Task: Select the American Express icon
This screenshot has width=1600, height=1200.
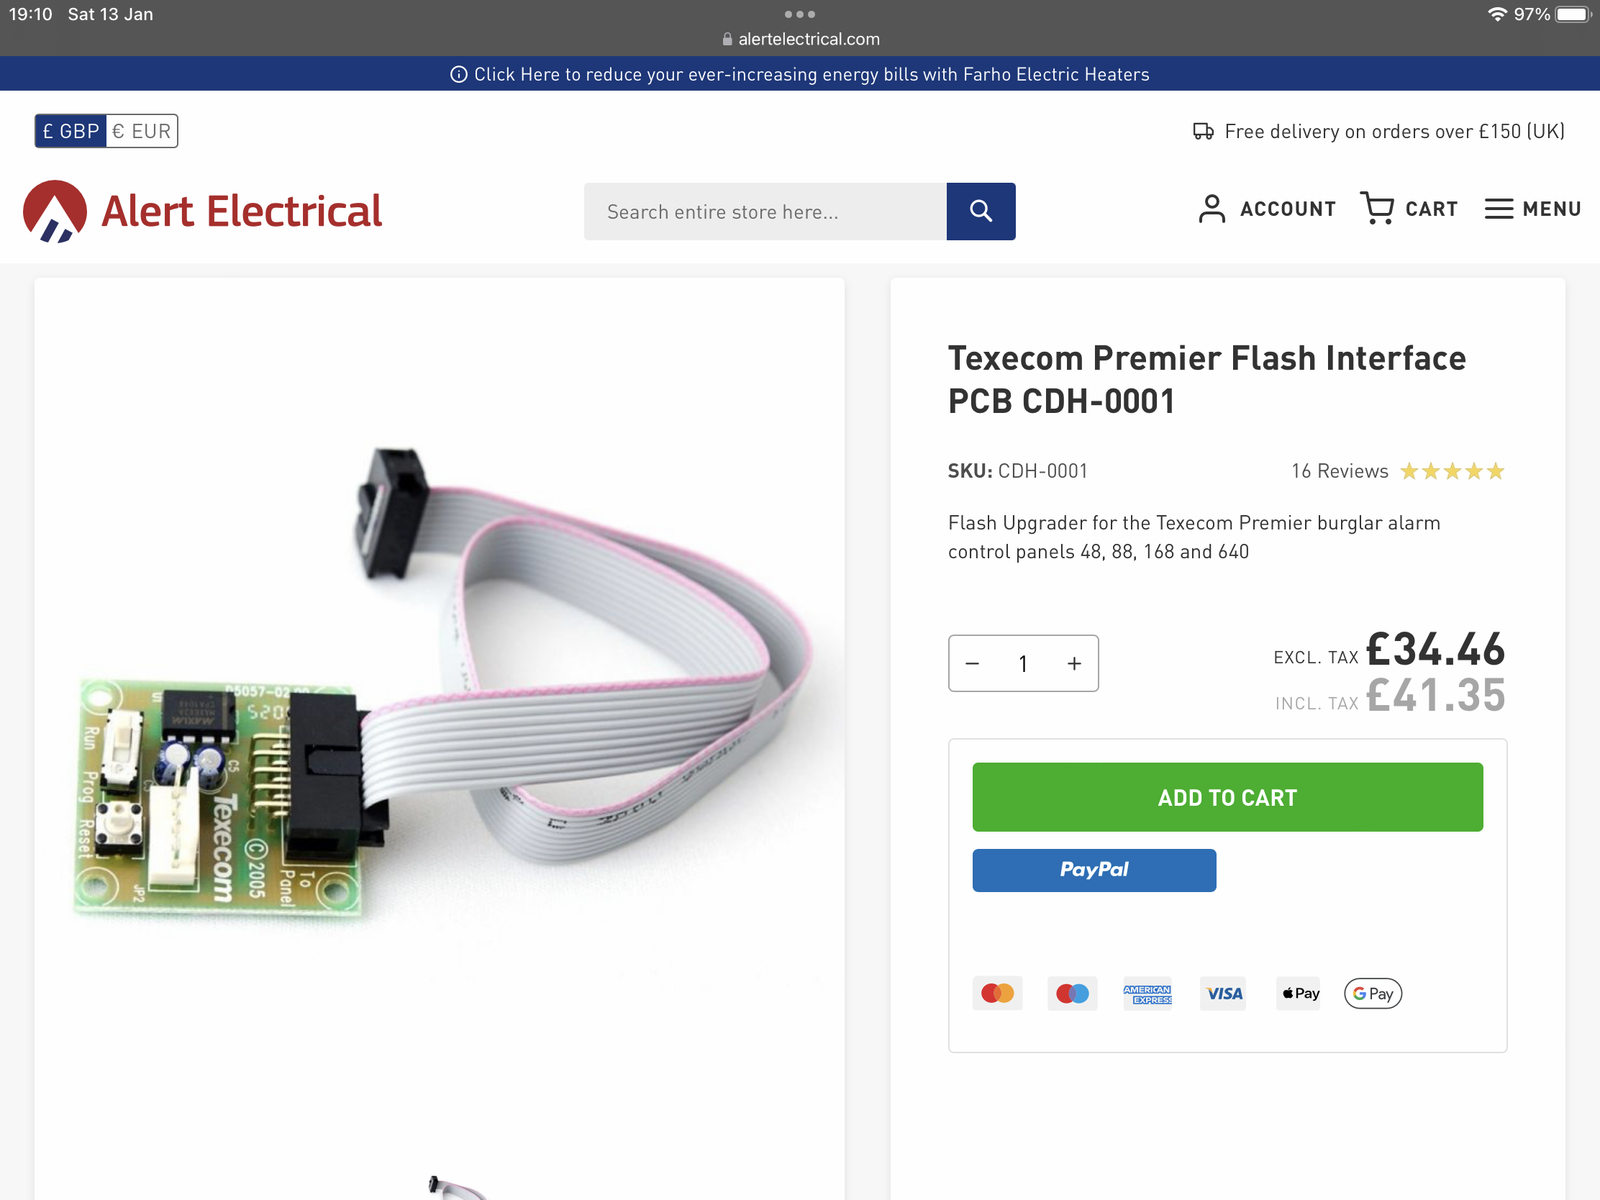Action: pos(1147,993)
